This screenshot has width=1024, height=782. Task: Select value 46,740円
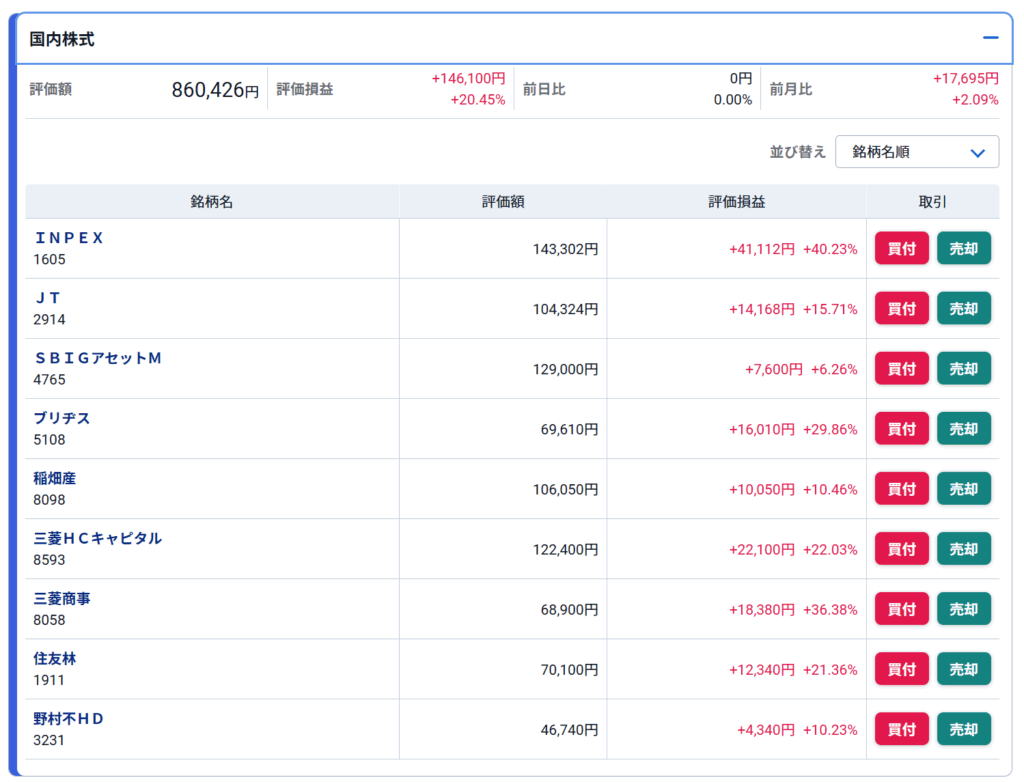tap(569, 730)
